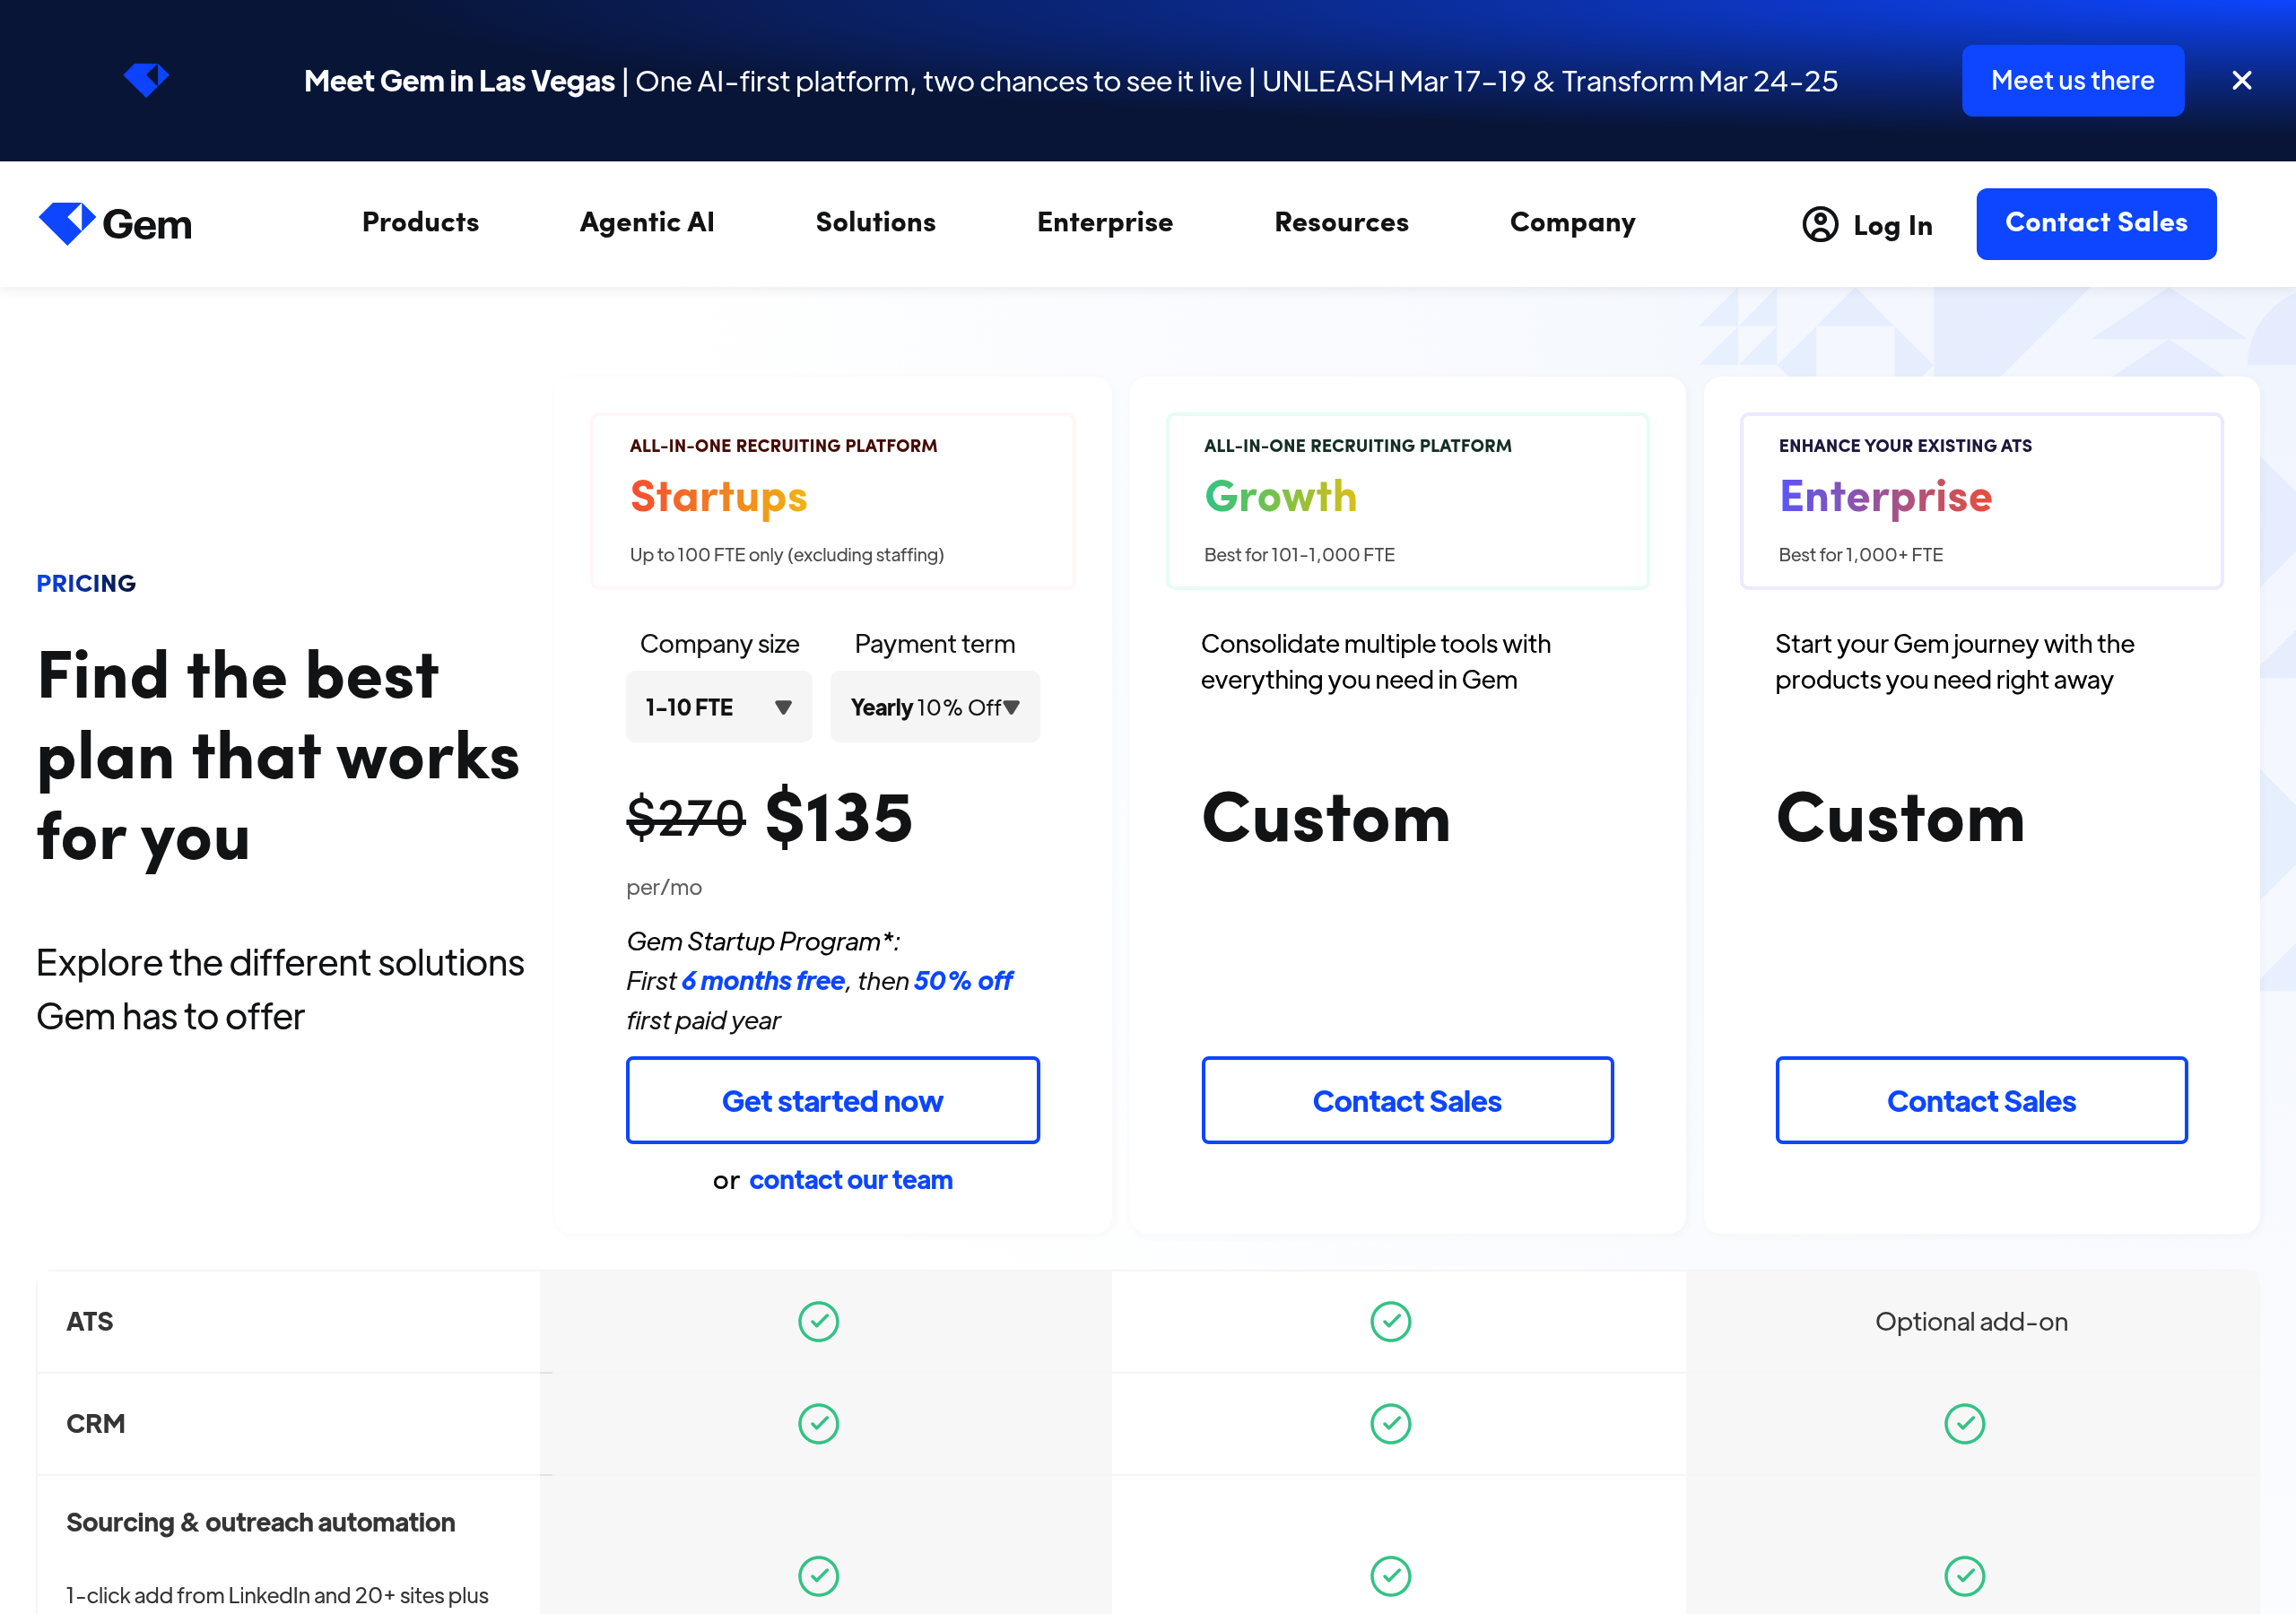The image size is (2296, 1614).
Task: Click the Gem diamond icon in the top banner
Action: 146,80
